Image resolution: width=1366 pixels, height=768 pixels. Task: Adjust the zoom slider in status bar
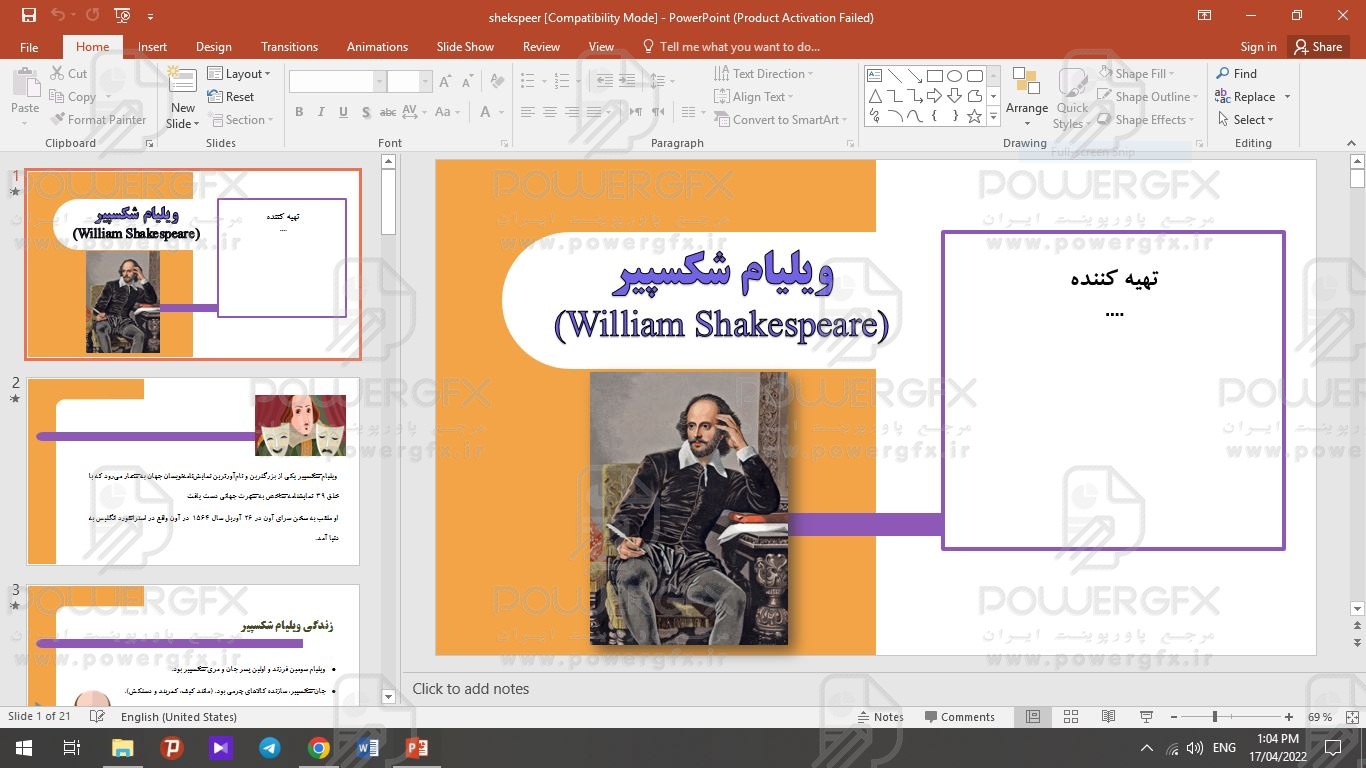coord(1214,717)
